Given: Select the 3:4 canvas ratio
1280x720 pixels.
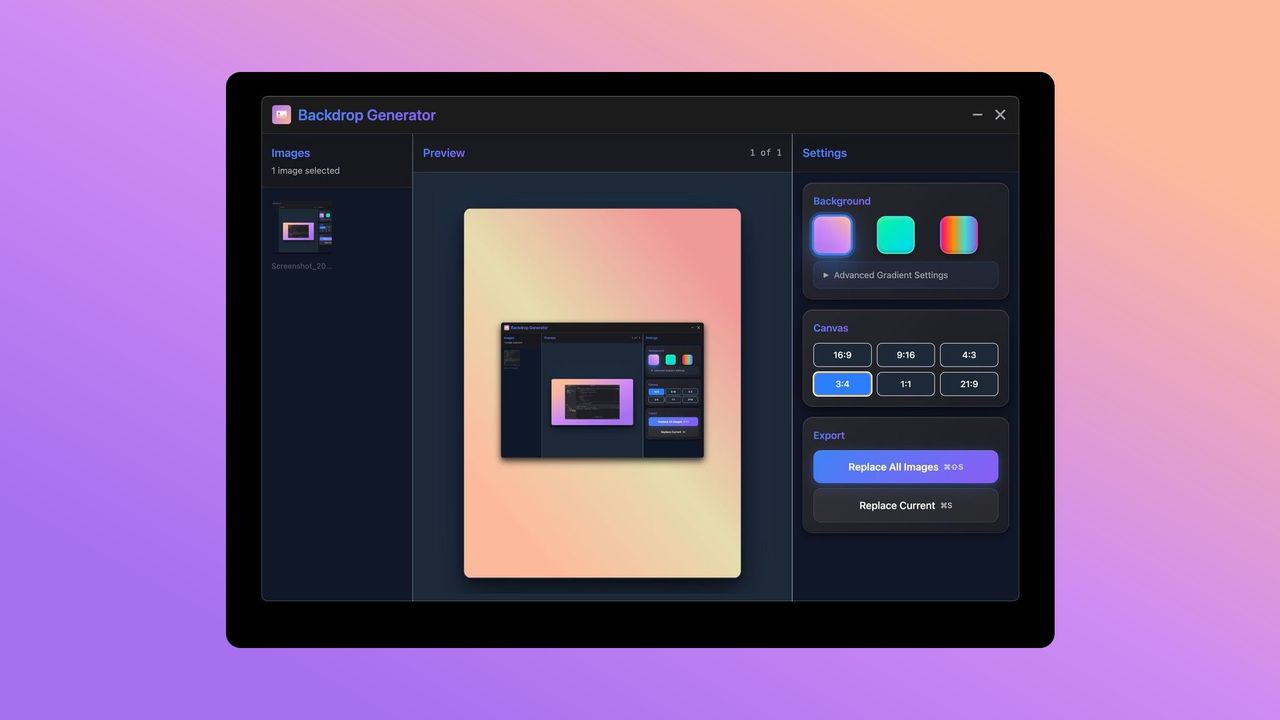Looking at the screenshot, I should click(842, 384).
